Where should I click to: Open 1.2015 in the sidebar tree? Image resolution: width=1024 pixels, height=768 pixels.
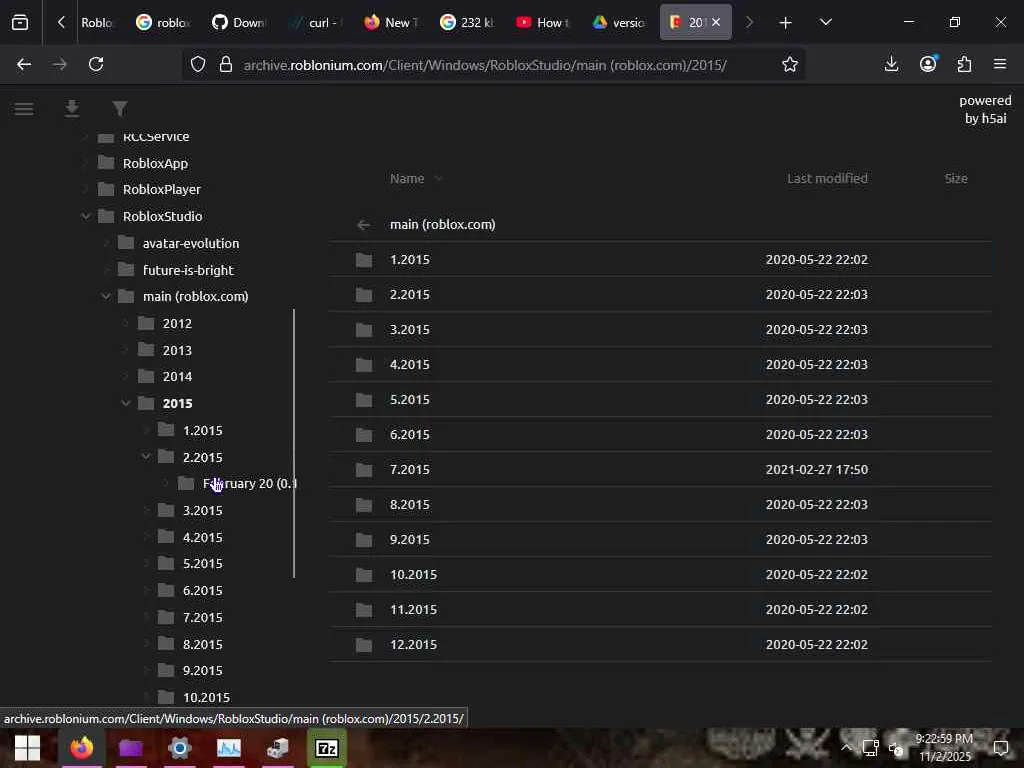pyautogui.click(x=202, y=430)
